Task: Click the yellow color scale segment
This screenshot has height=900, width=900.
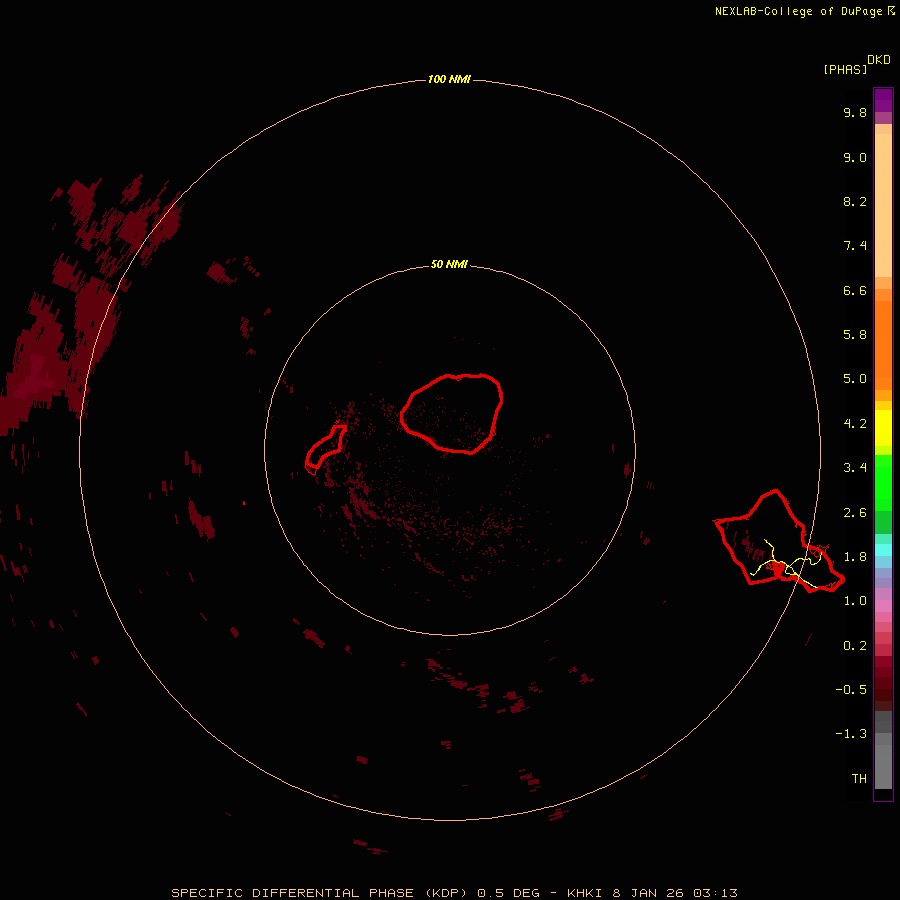Action: [883, 428]
